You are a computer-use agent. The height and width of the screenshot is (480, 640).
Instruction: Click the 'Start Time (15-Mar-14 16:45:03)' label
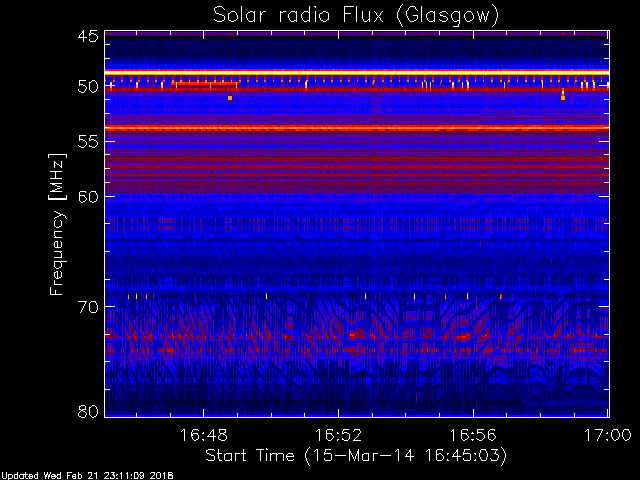(x=356, y=456)
